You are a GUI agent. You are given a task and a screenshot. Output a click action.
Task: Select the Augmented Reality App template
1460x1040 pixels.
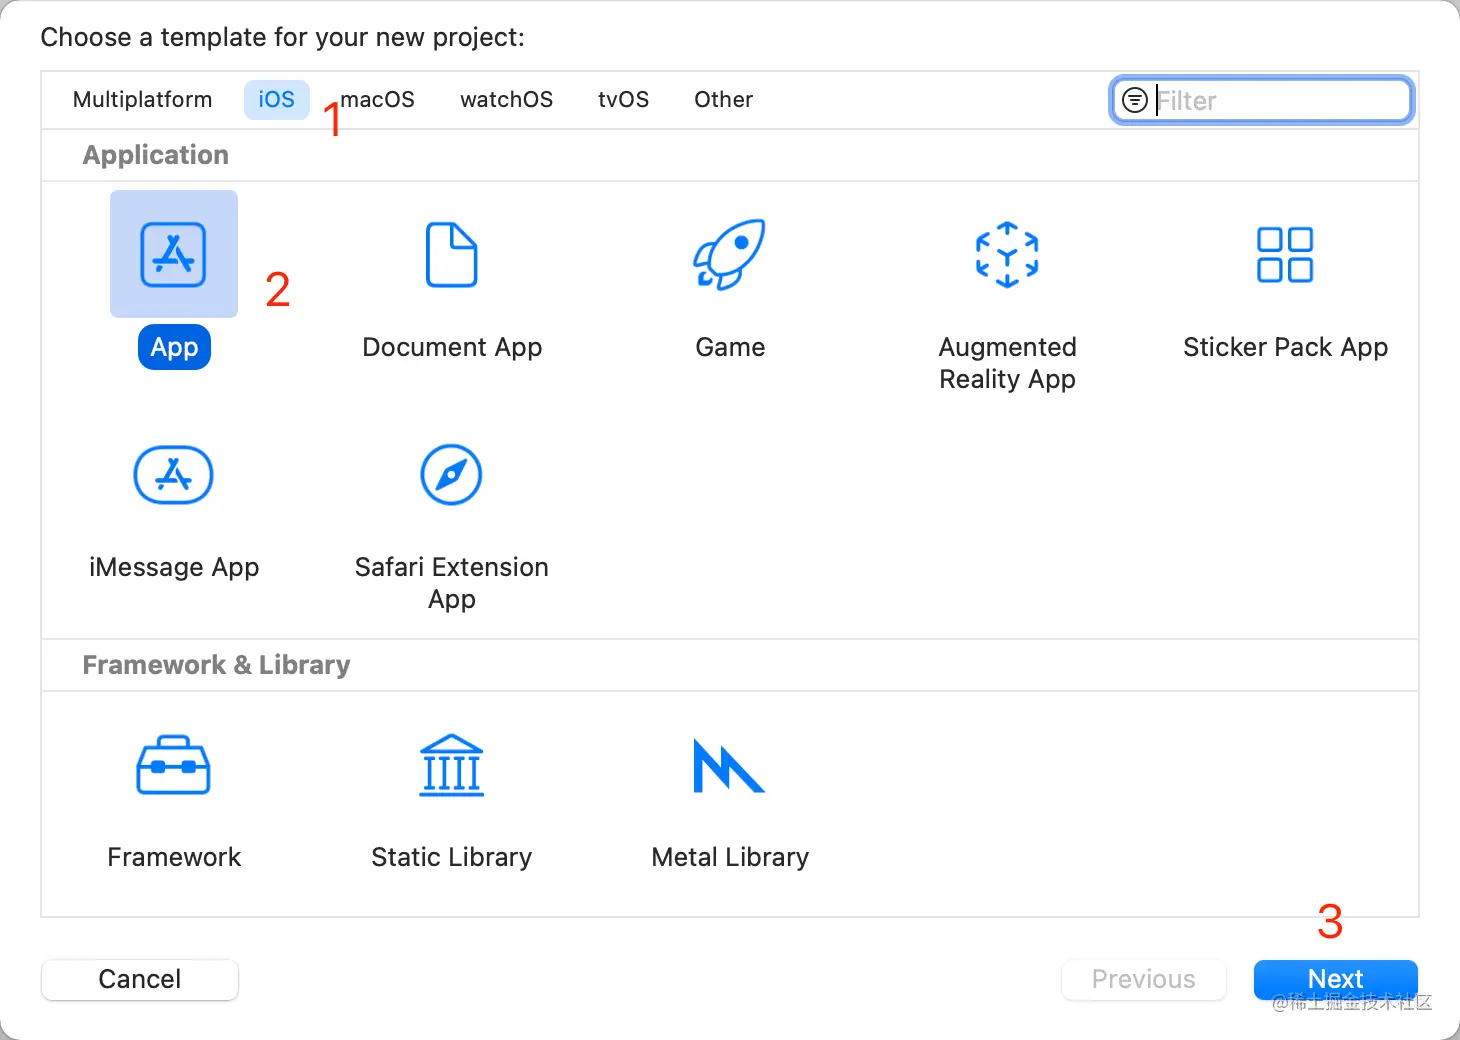pyautogui.click(x=1007, y=255)
